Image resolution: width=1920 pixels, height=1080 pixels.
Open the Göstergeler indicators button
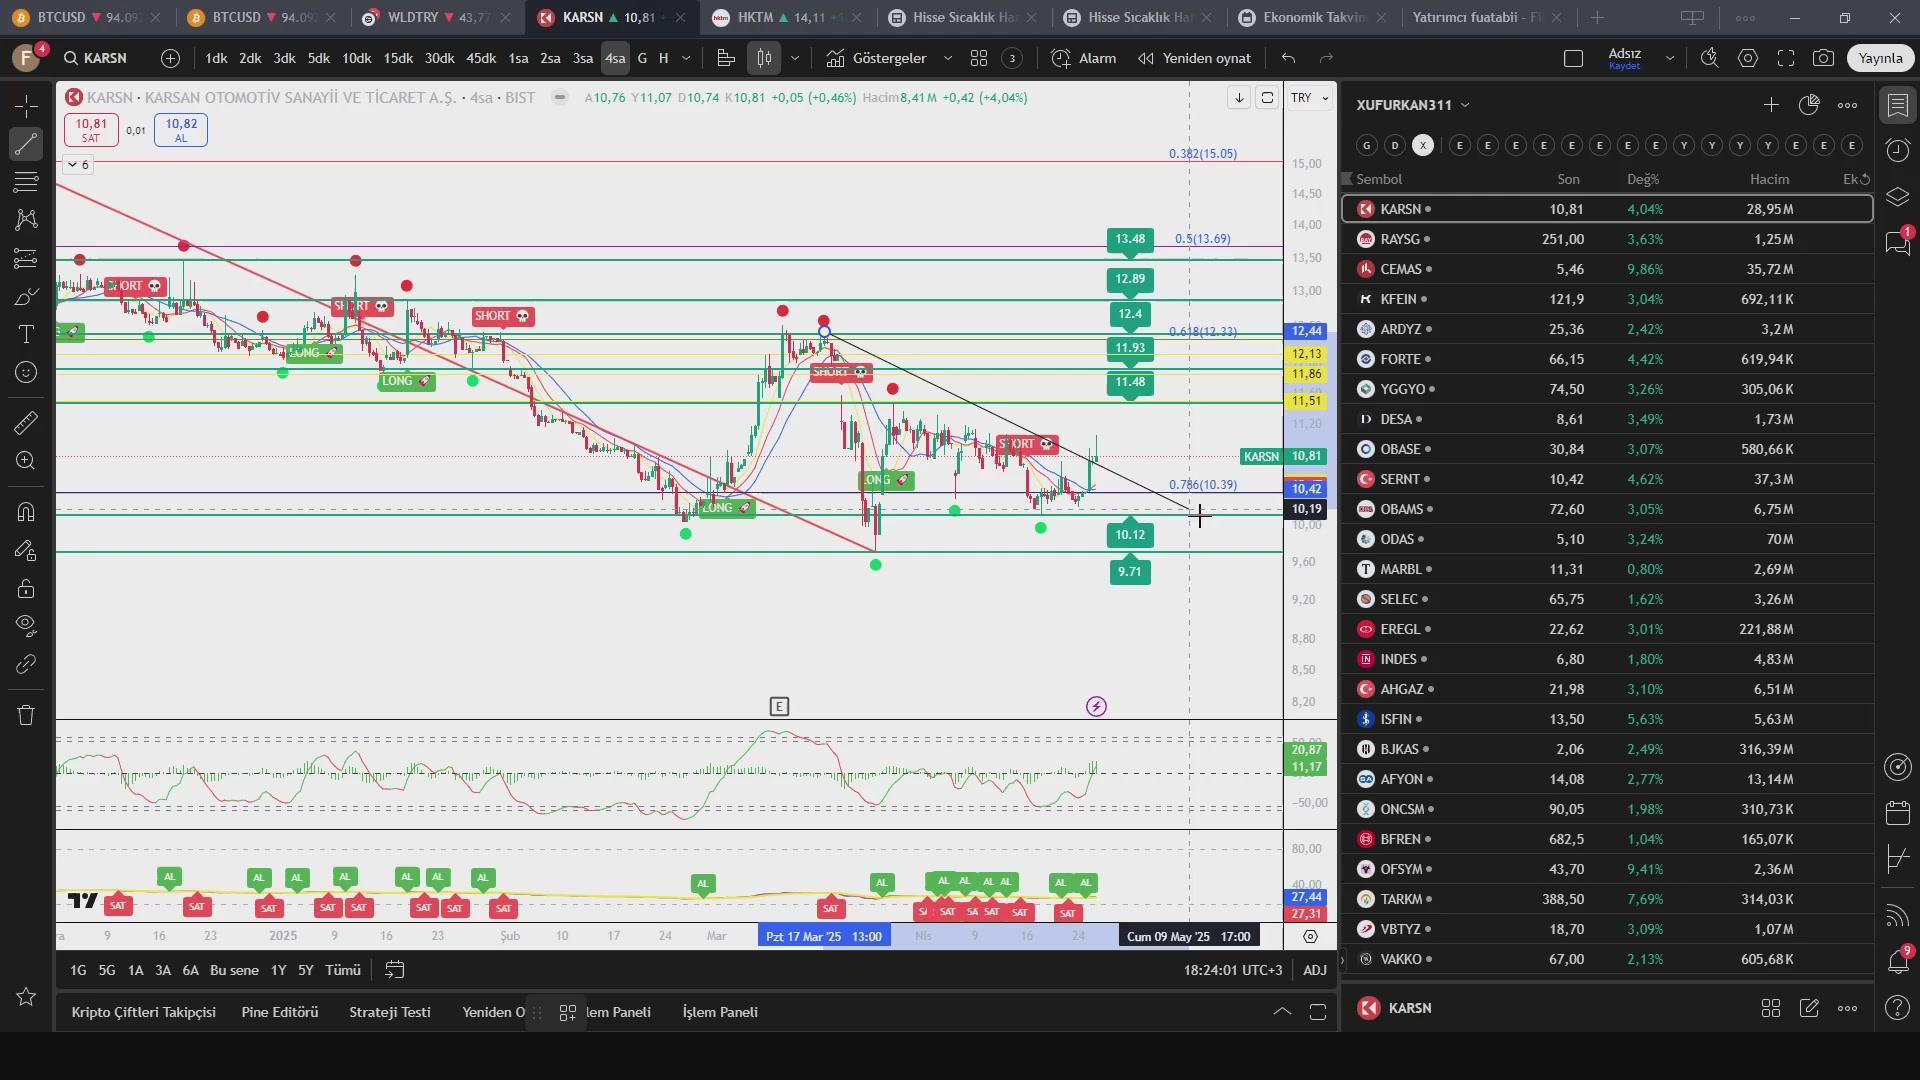pos(877,58)
